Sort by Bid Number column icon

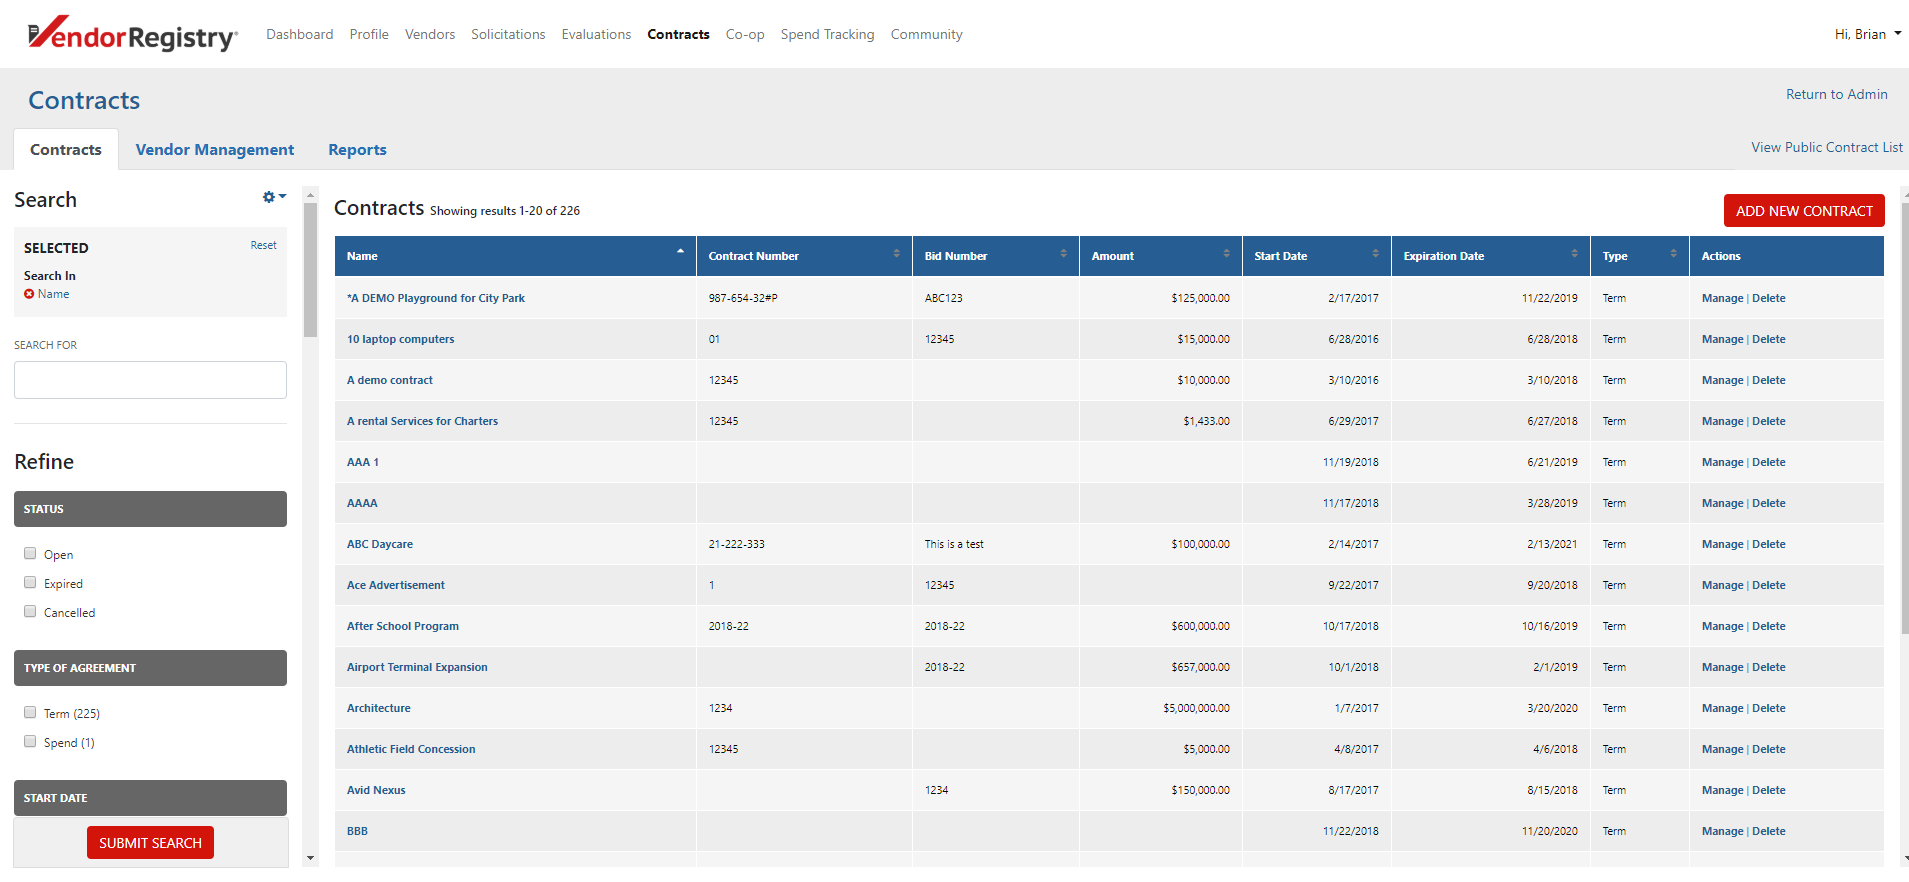click(x=1063, y=254)
